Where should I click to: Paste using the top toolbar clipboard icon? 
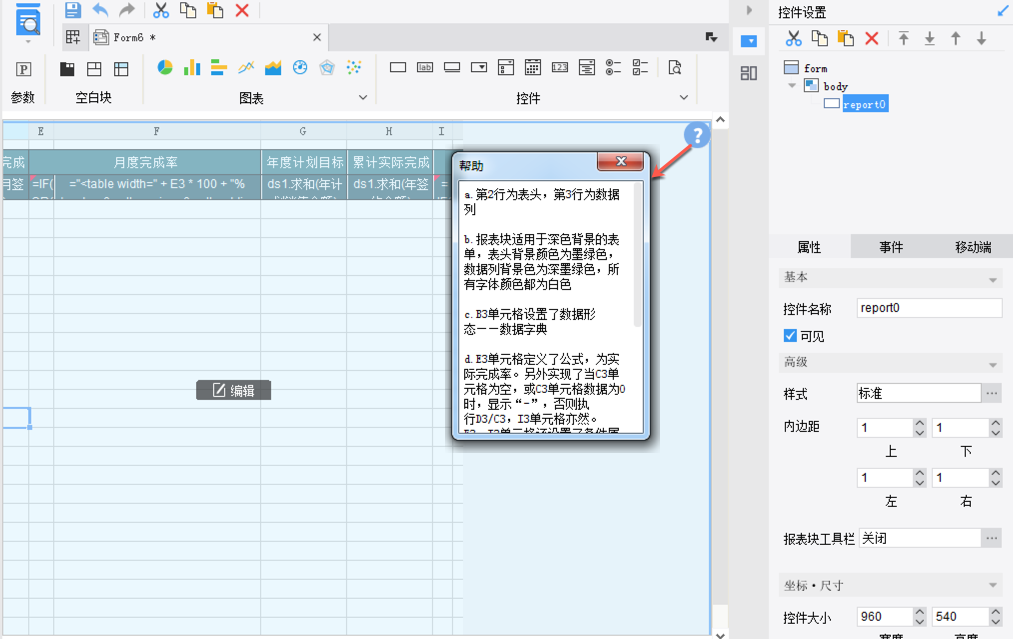point(214,10)
